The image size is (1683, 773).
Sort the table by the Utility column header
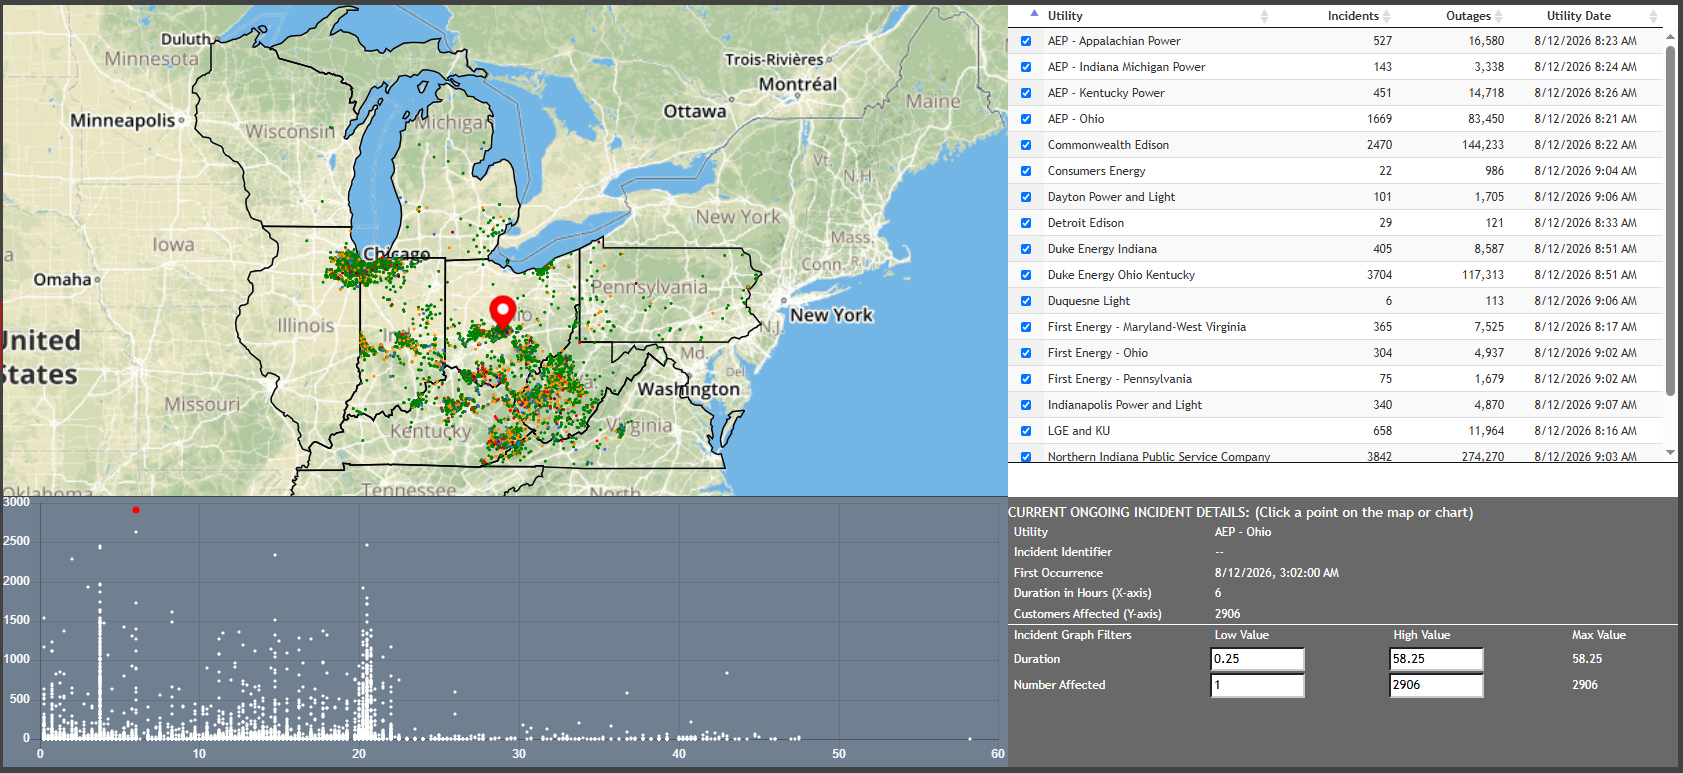coord(1065,16)
